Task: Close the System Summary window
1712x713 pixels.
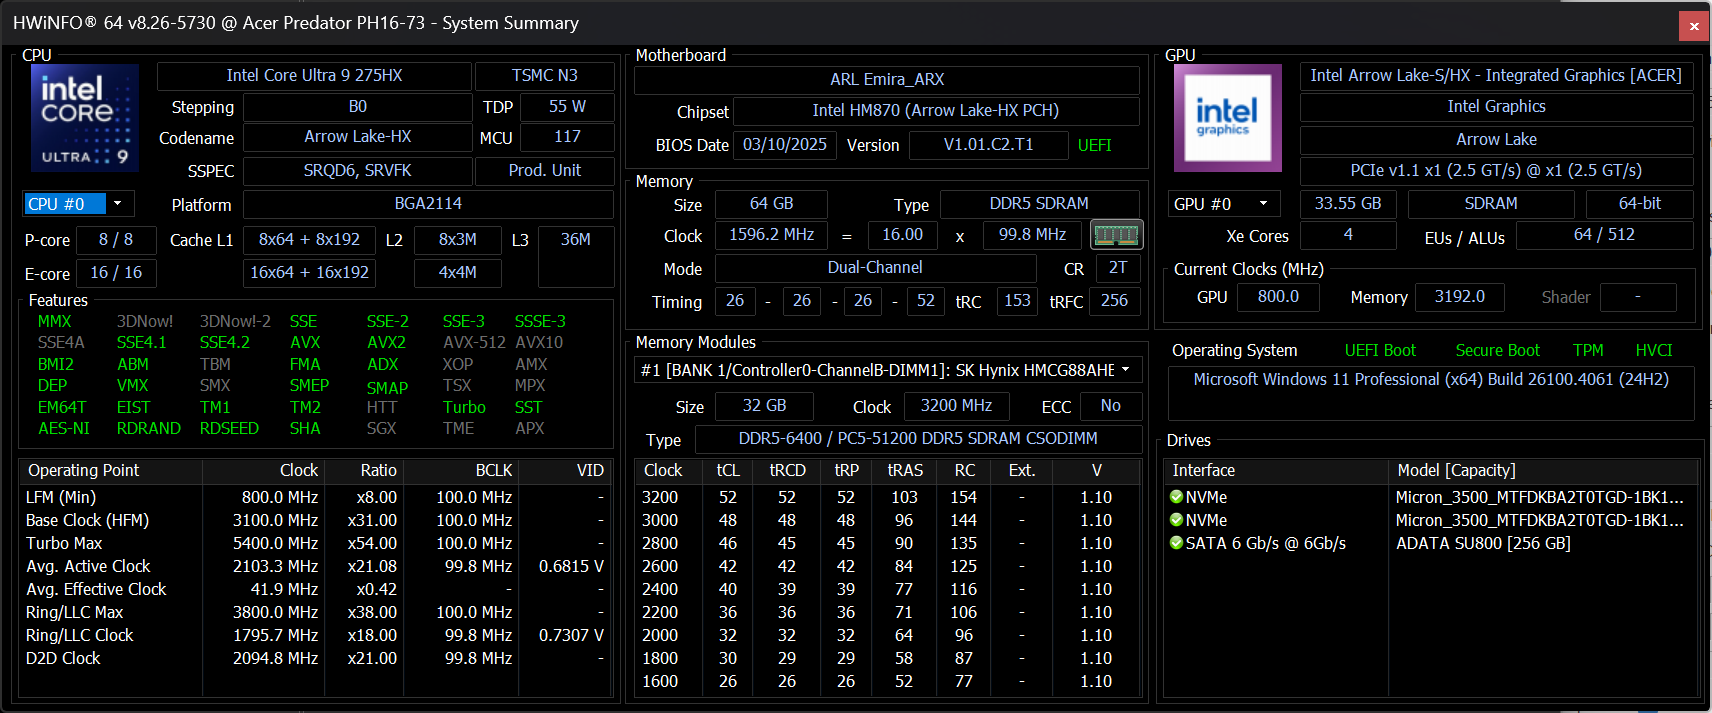Action: 1694,26
